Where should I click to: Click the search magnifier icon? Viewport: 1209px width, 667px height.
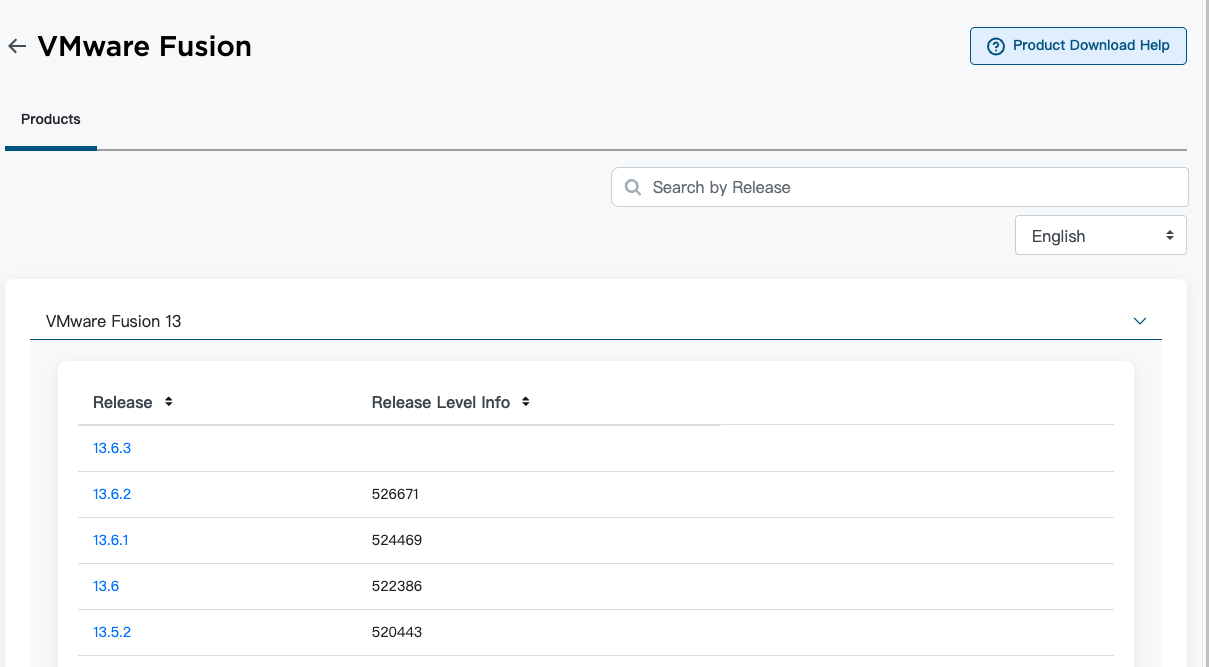click(632, 187)
